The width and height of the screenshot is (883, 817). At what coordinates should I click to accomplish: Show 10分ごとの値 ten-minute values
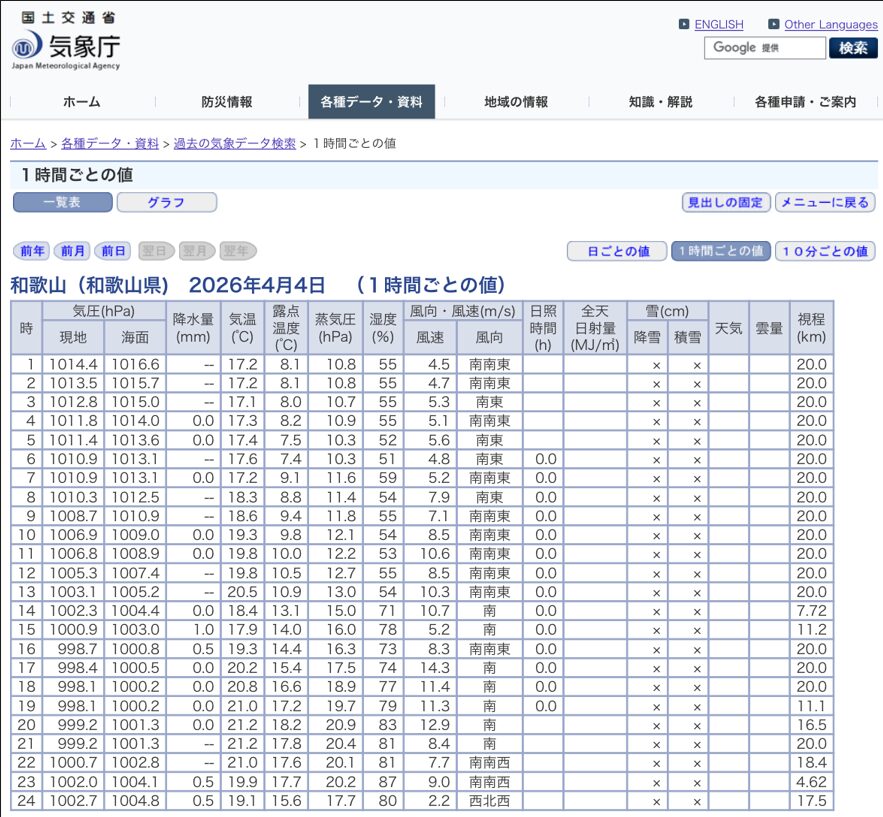pos(825,251)
